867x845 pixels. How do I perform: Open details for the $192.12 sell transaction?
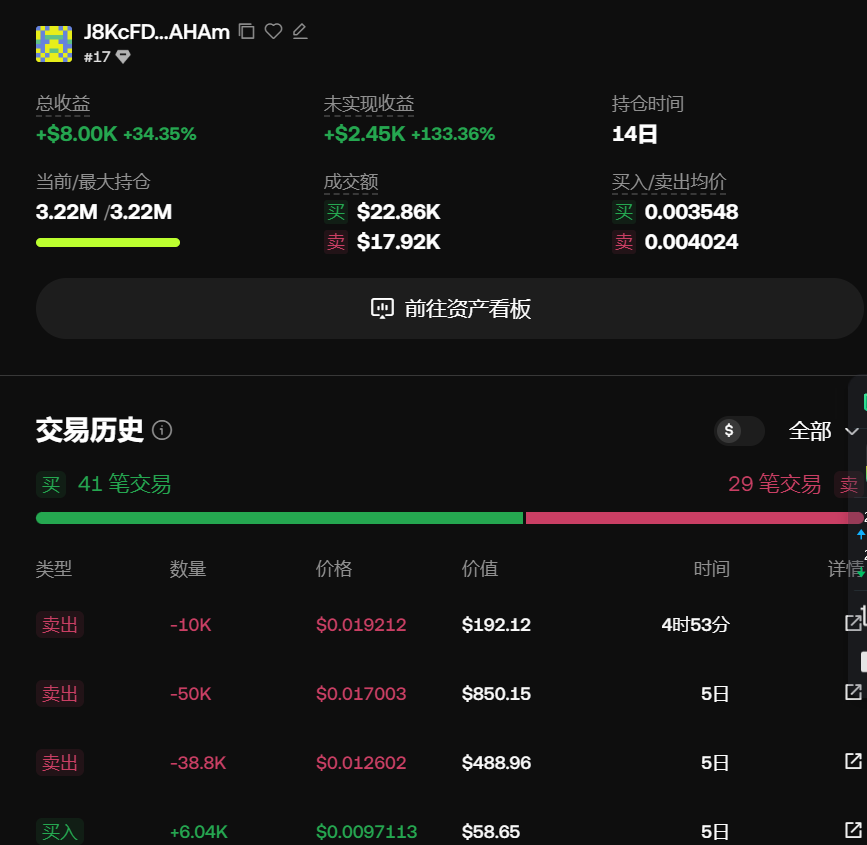click(853, 623)
